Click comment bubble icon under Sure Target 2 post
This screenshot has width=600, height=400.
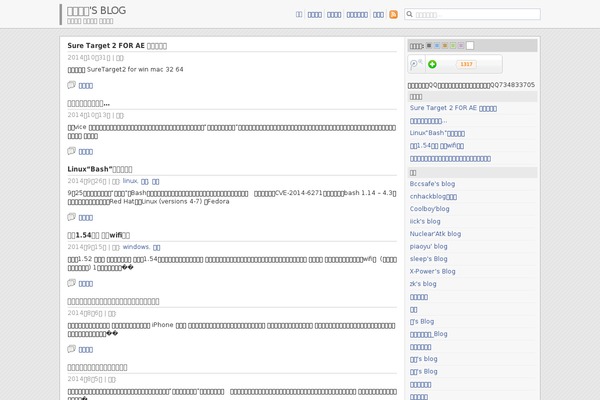coord(71,85)
